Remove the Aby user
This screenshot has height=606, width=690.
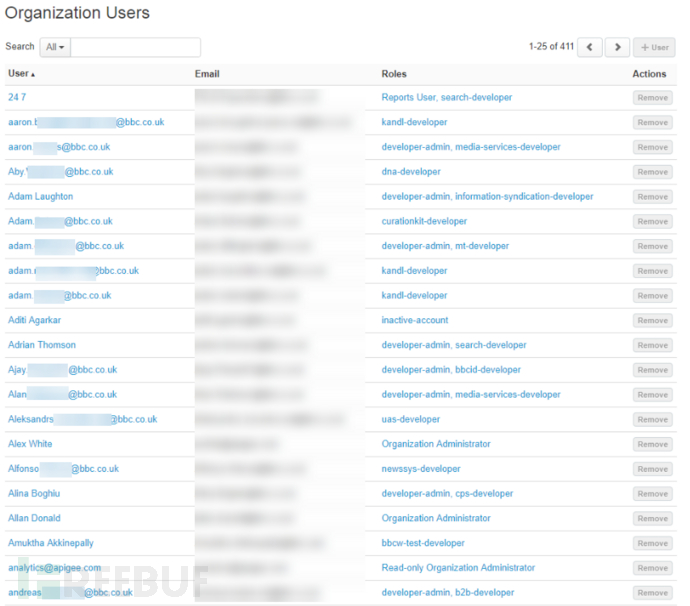click(653, 172)
